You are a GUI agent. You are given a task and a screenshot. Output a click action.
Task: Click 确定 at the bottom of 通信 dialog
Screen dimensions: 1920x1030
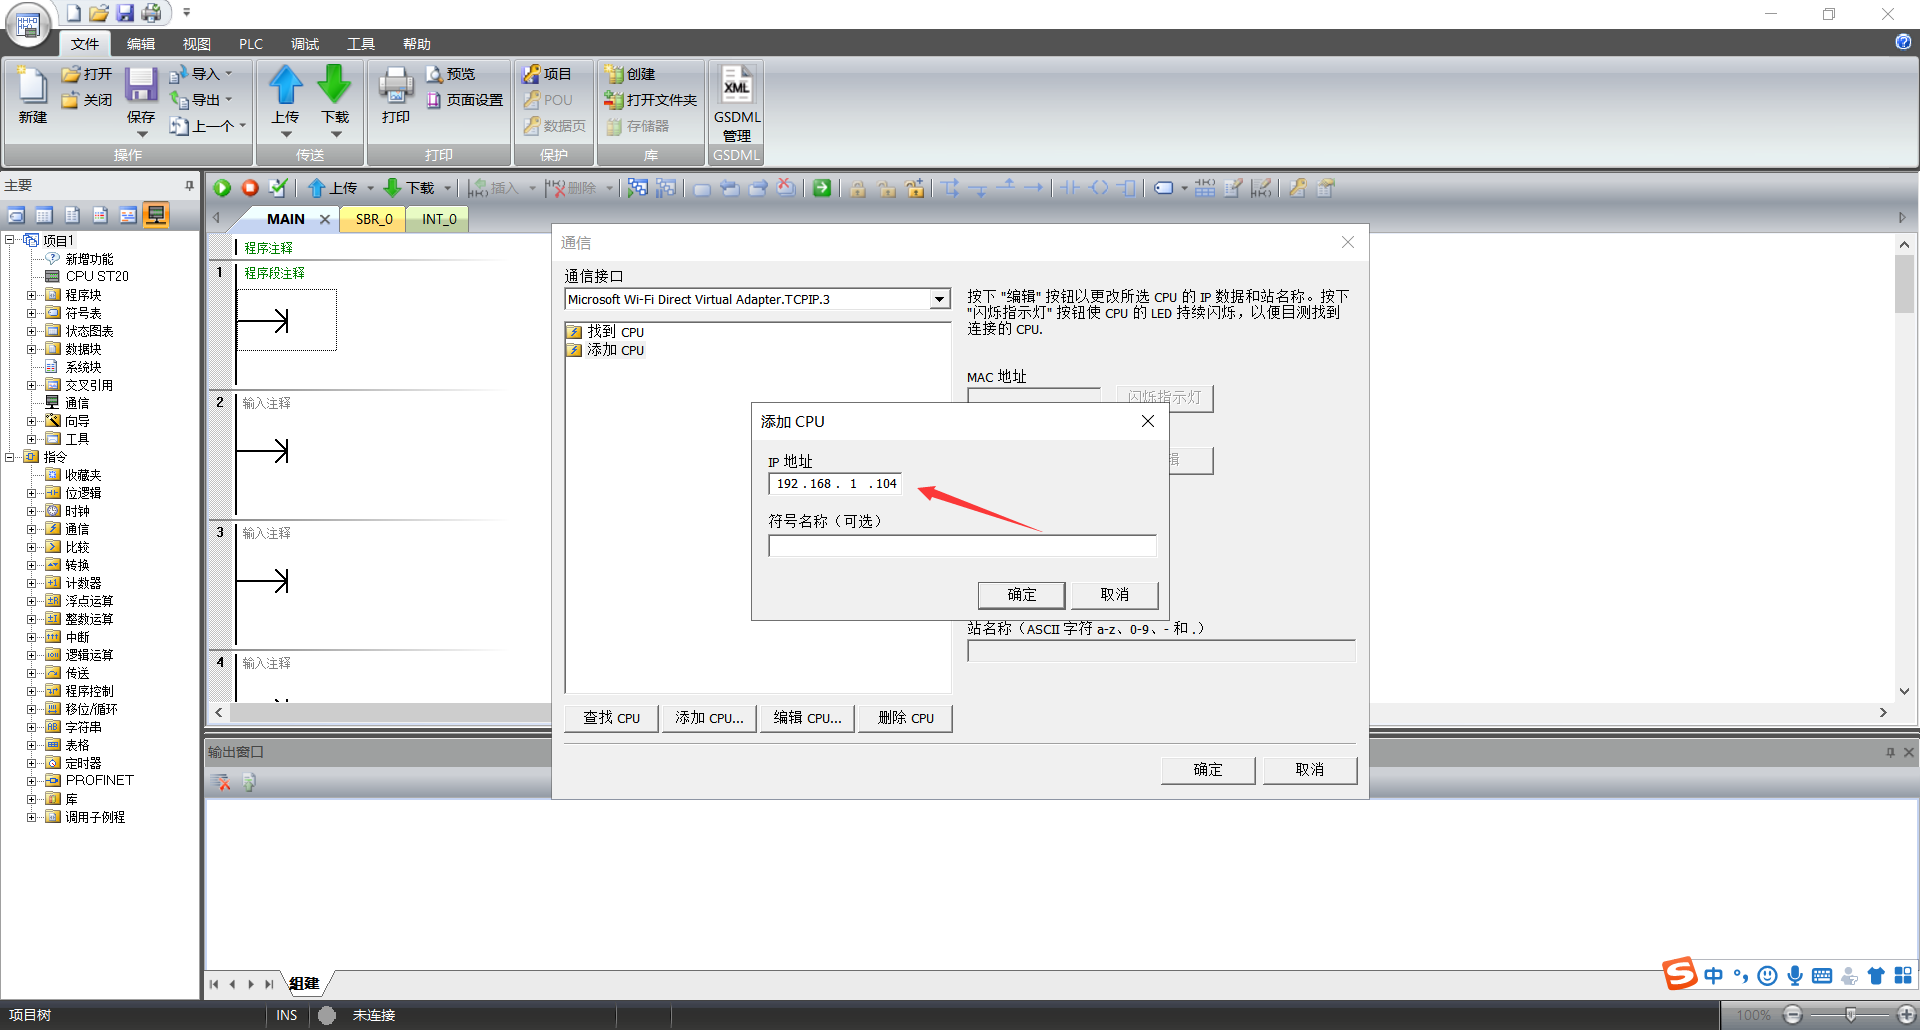point(1208,770)
